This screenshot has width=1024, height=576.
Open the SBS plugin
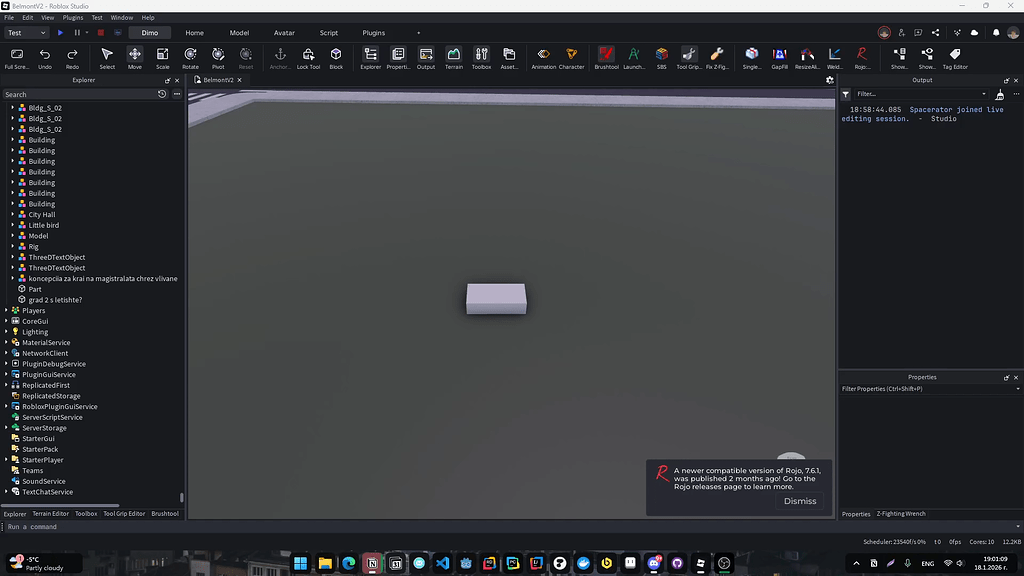coord(662,57)
